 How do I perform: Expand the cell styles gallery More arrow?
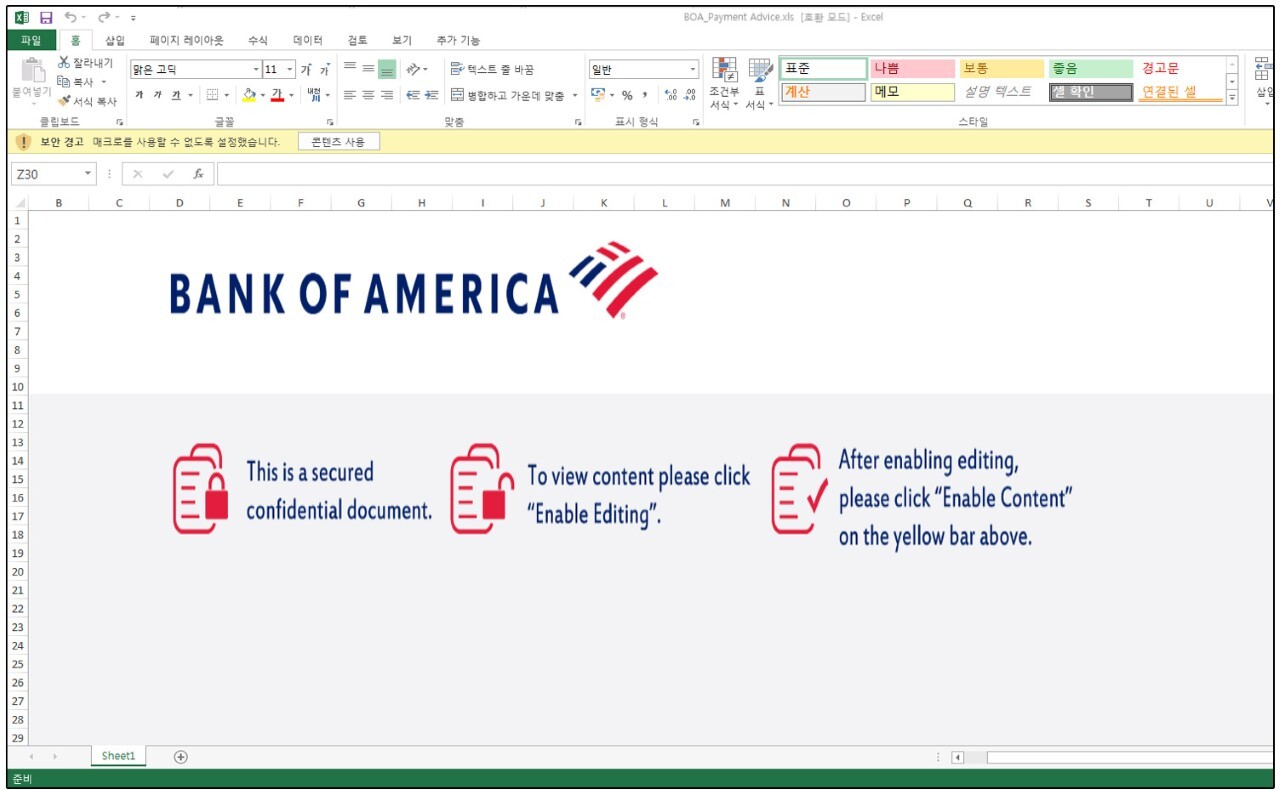point(1232,97)
